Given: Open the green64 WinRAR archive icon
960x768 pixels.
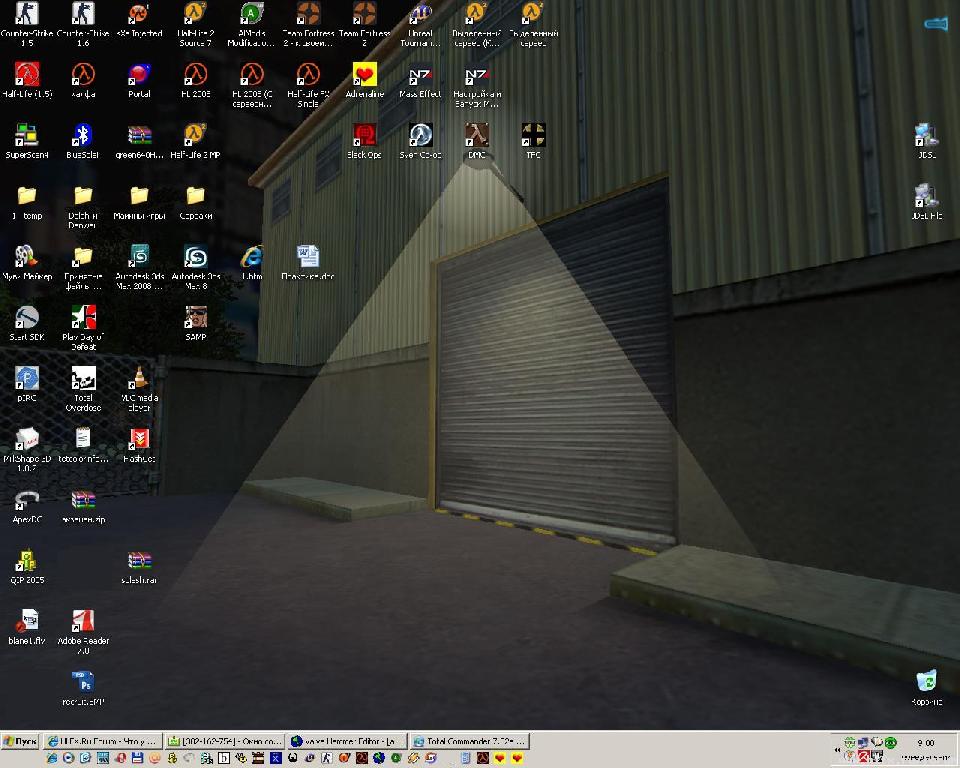Looking at the screenshot, I should point(140,141).
